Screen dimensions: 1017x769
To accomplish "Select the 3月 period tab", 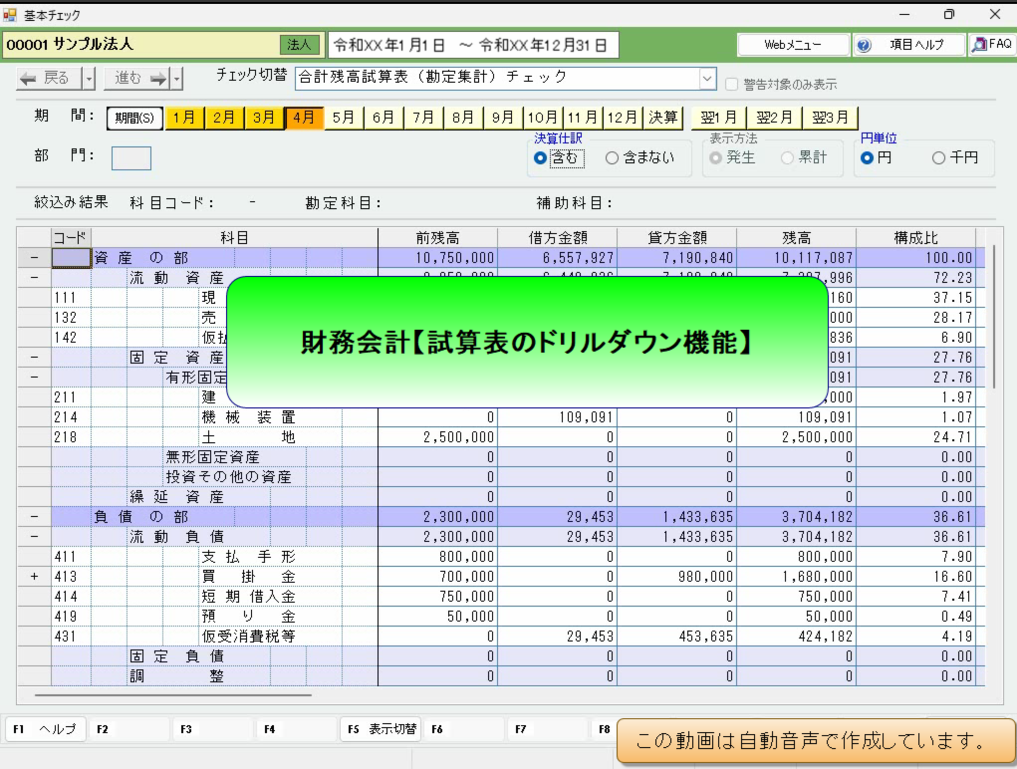I will tap(264, 118).
